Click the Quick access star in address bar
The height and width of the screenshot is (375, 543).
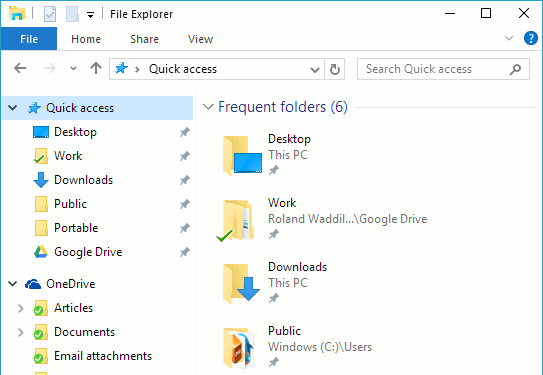pyautogui.click(x=121, y=68)
